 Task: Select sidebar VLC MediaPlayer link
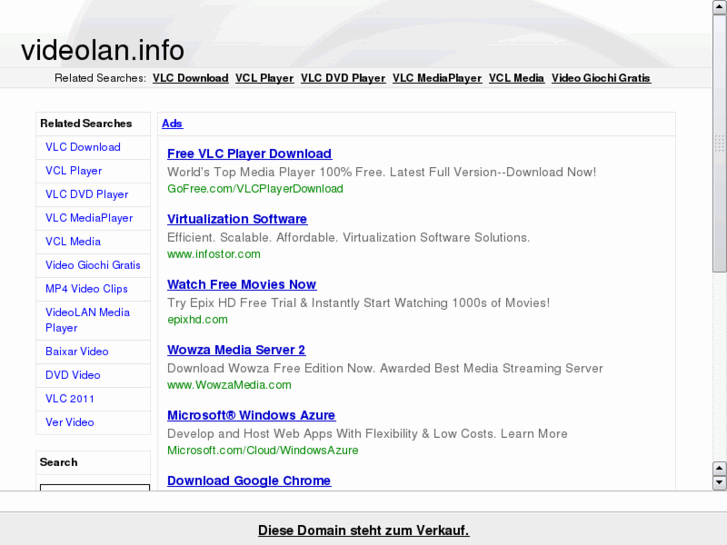89,218
